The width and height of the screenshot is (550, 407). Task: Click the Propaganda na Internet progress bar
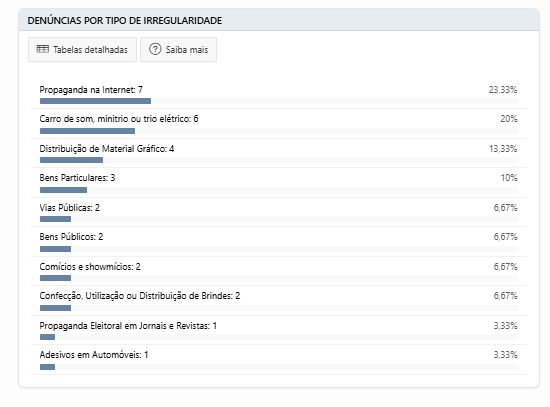(95, 101)
